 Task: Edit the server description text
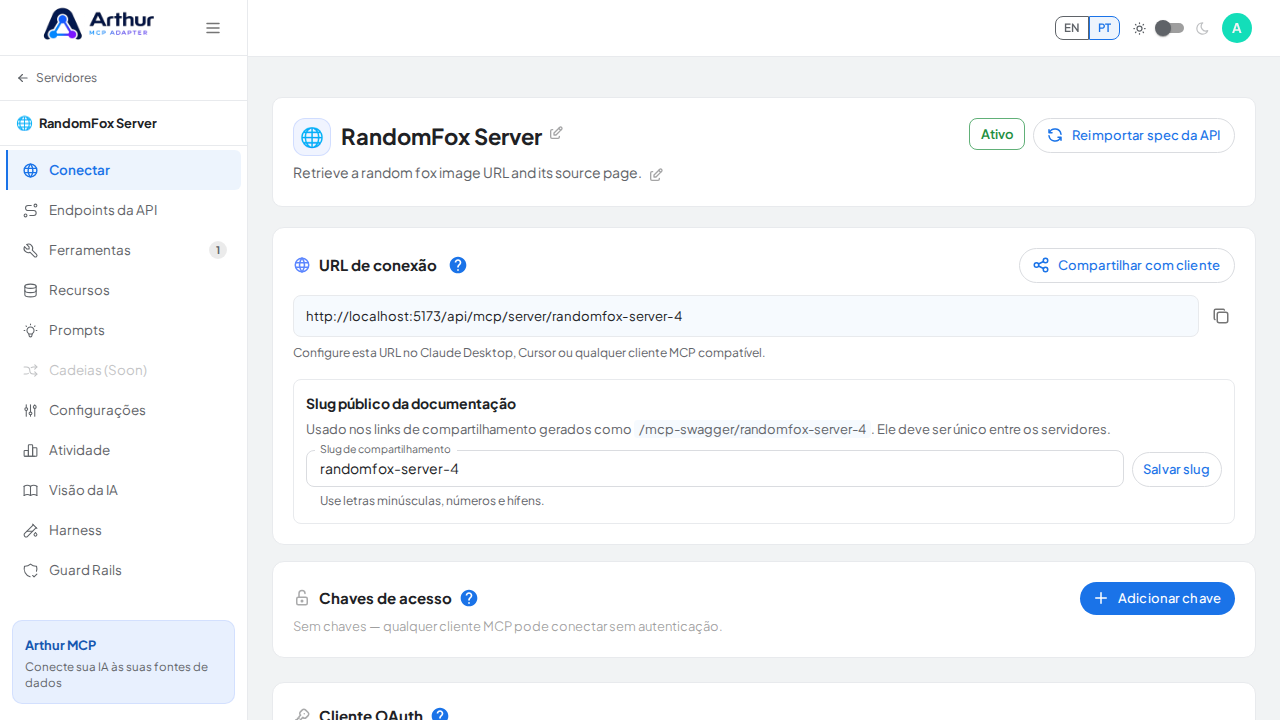(x=656, y=175)
